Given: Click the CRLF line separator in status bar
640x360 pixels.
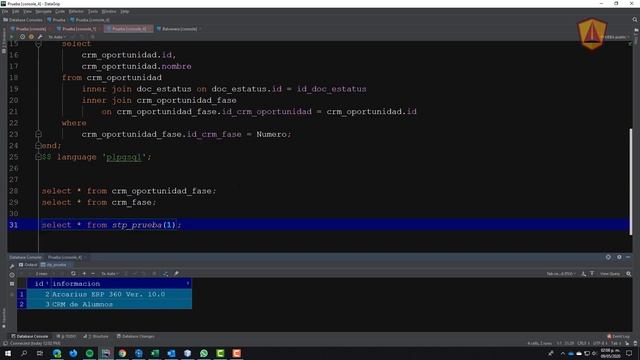Looking at the screenshot, I should [584, 343].
